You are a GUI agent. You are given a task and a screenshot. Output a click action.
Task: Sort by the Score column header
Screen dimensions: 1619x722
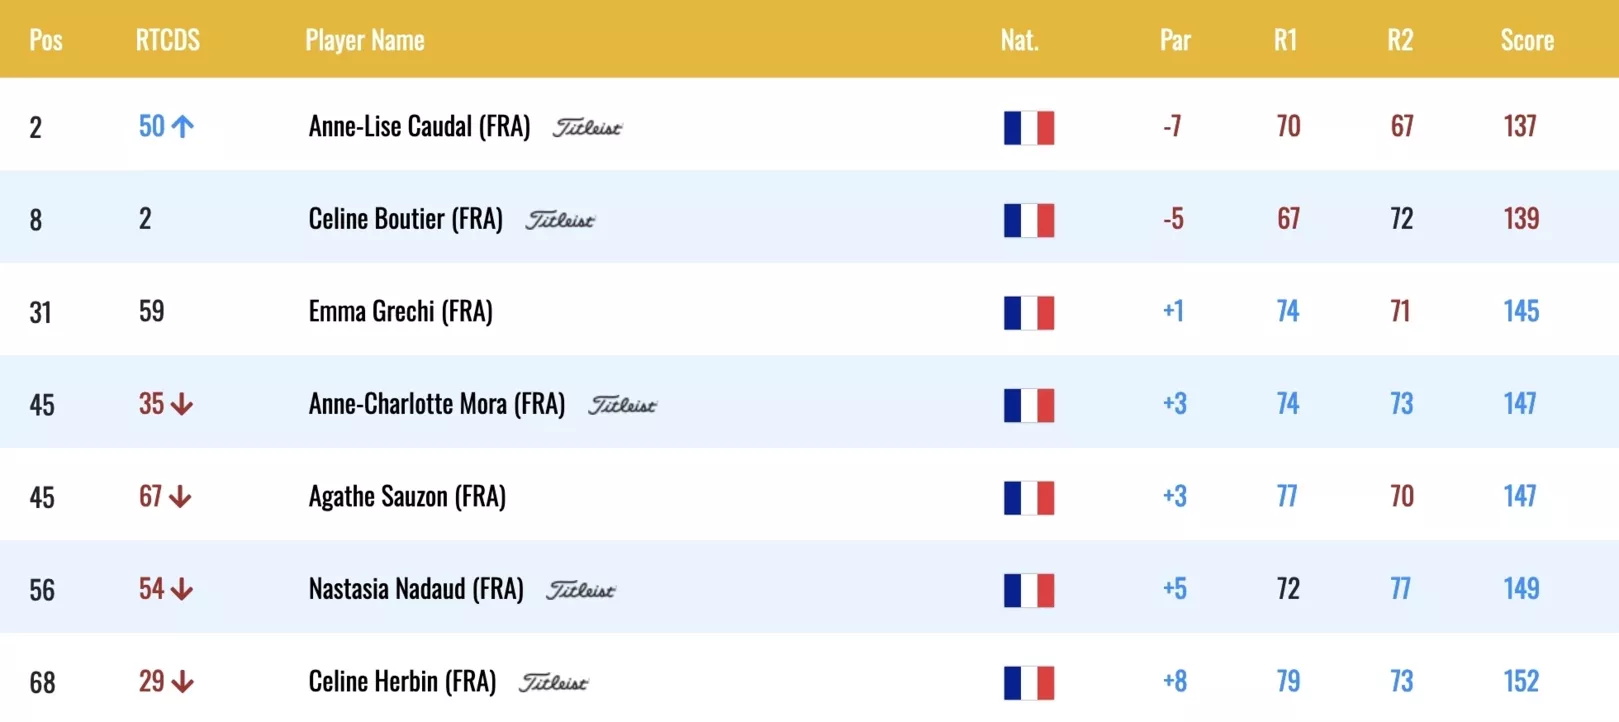pyautogui.click(x=1527, y=40)
